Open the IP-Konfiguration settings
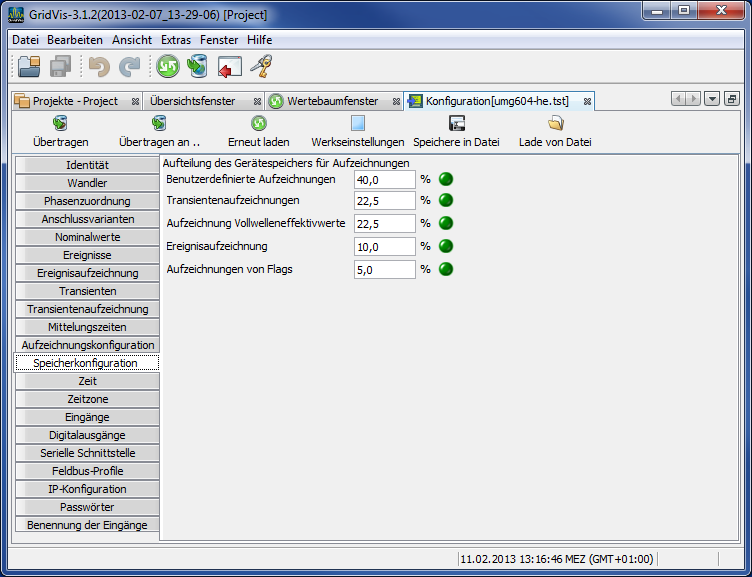 coord(87,489)
